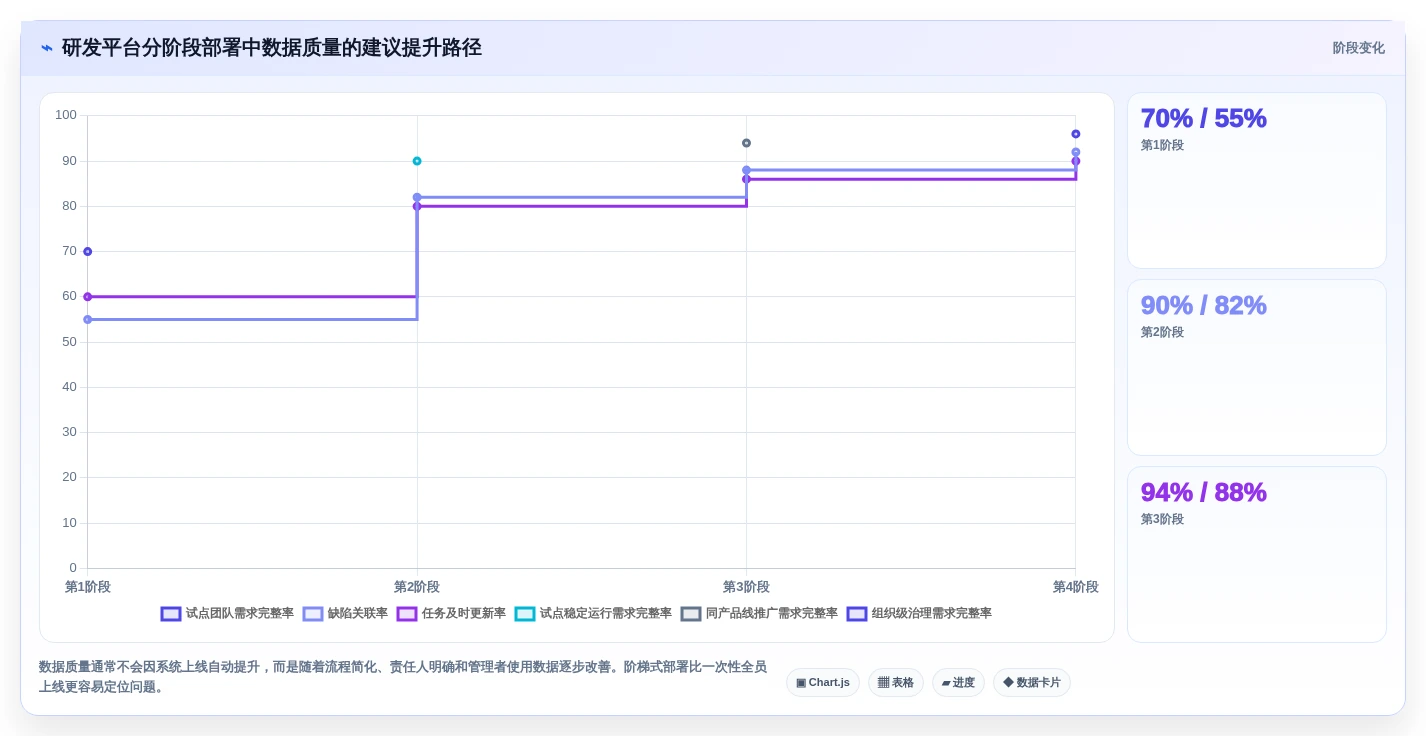Select the 94% / 88% 第3阶段 card
This screenshot has height=736, width=1426.
pyautogui.click(x=1257, y=555)
